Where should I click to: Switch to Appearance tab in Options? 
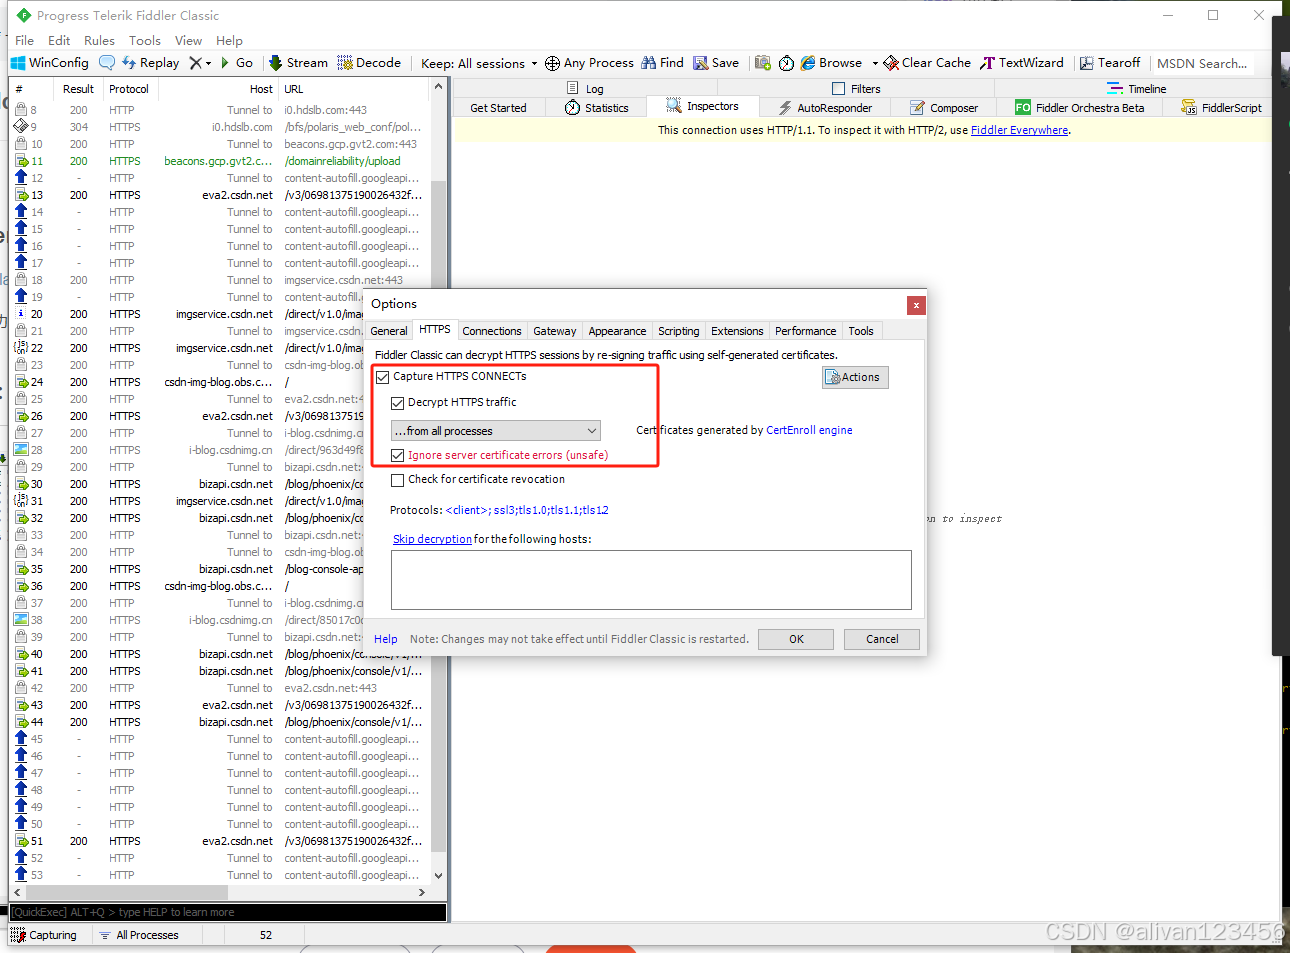(x=617, y=331)
